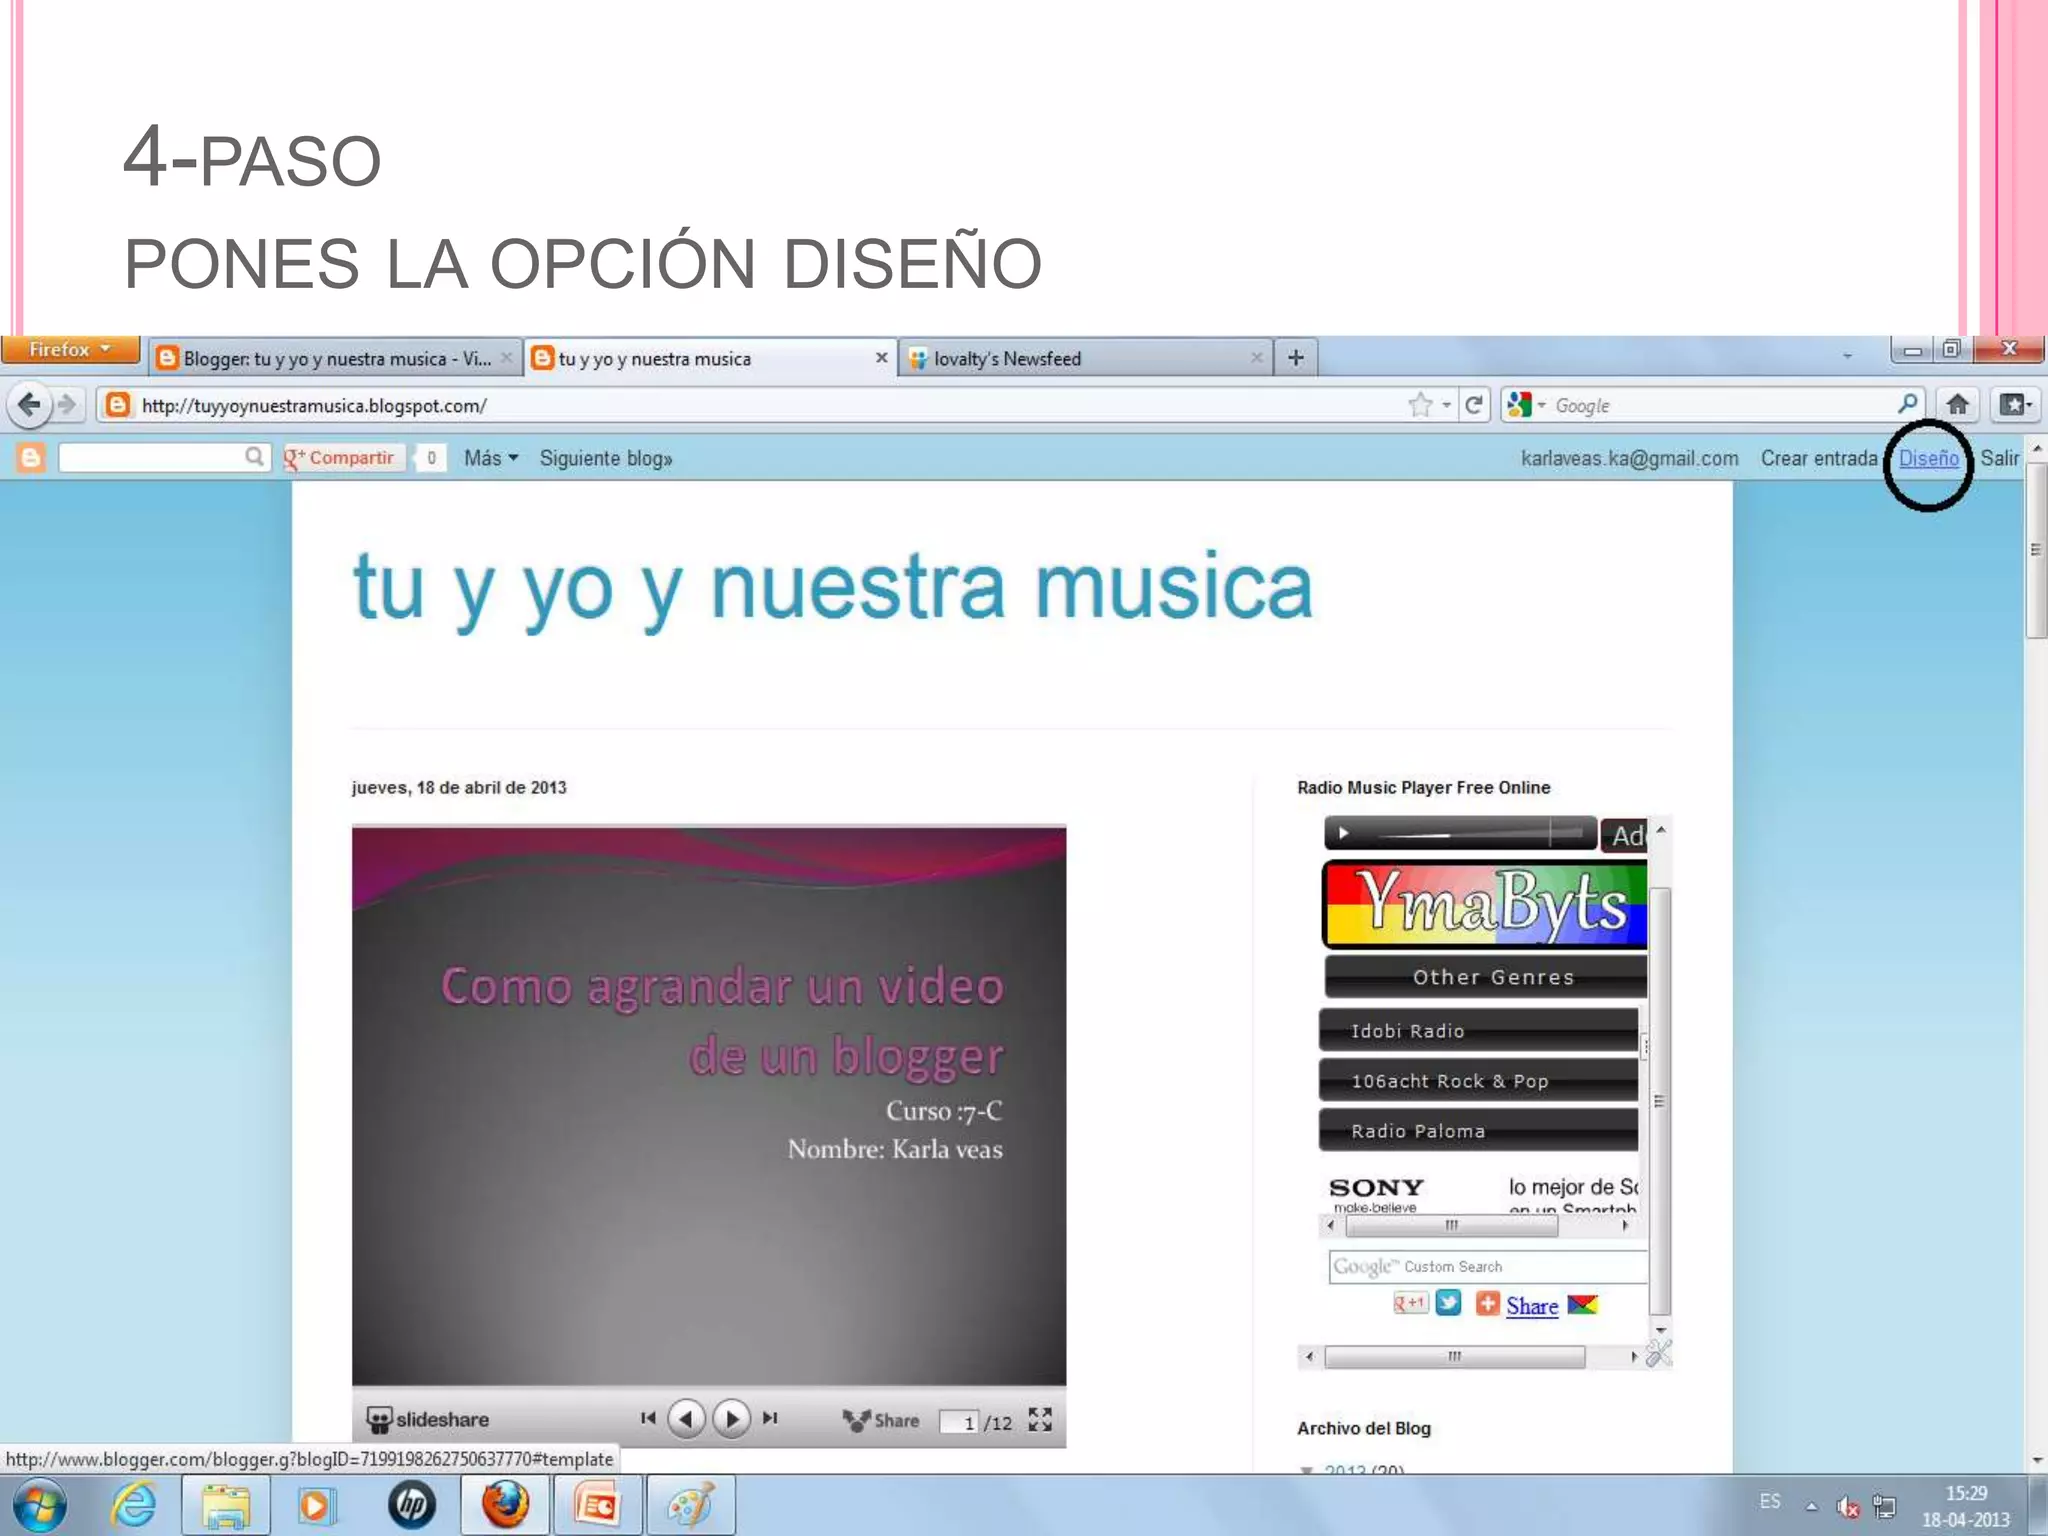The height and width of the screenshot is (1536, 2048).
Task: Toggle slideshare fullscreen view
Action: point(1040,1419)
